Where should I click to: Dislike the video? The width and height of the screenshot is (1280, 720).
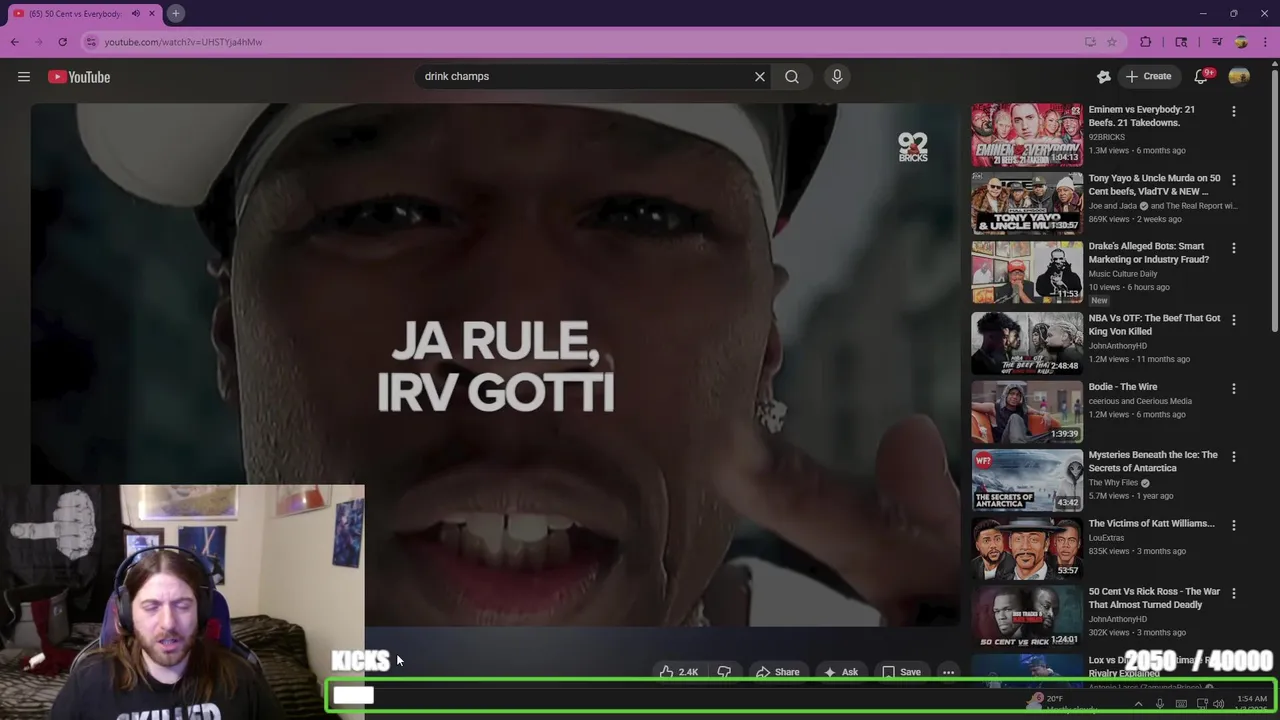725,672
